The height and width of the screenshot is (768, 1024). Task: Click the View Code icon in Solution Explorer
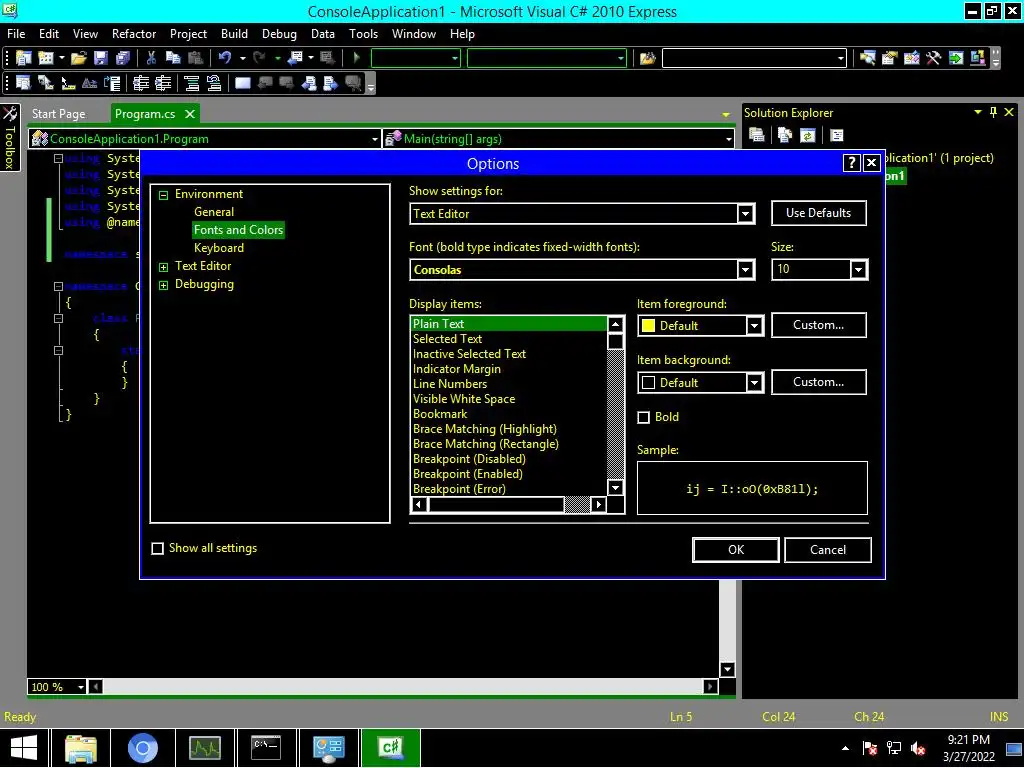[x=837, y=135]
